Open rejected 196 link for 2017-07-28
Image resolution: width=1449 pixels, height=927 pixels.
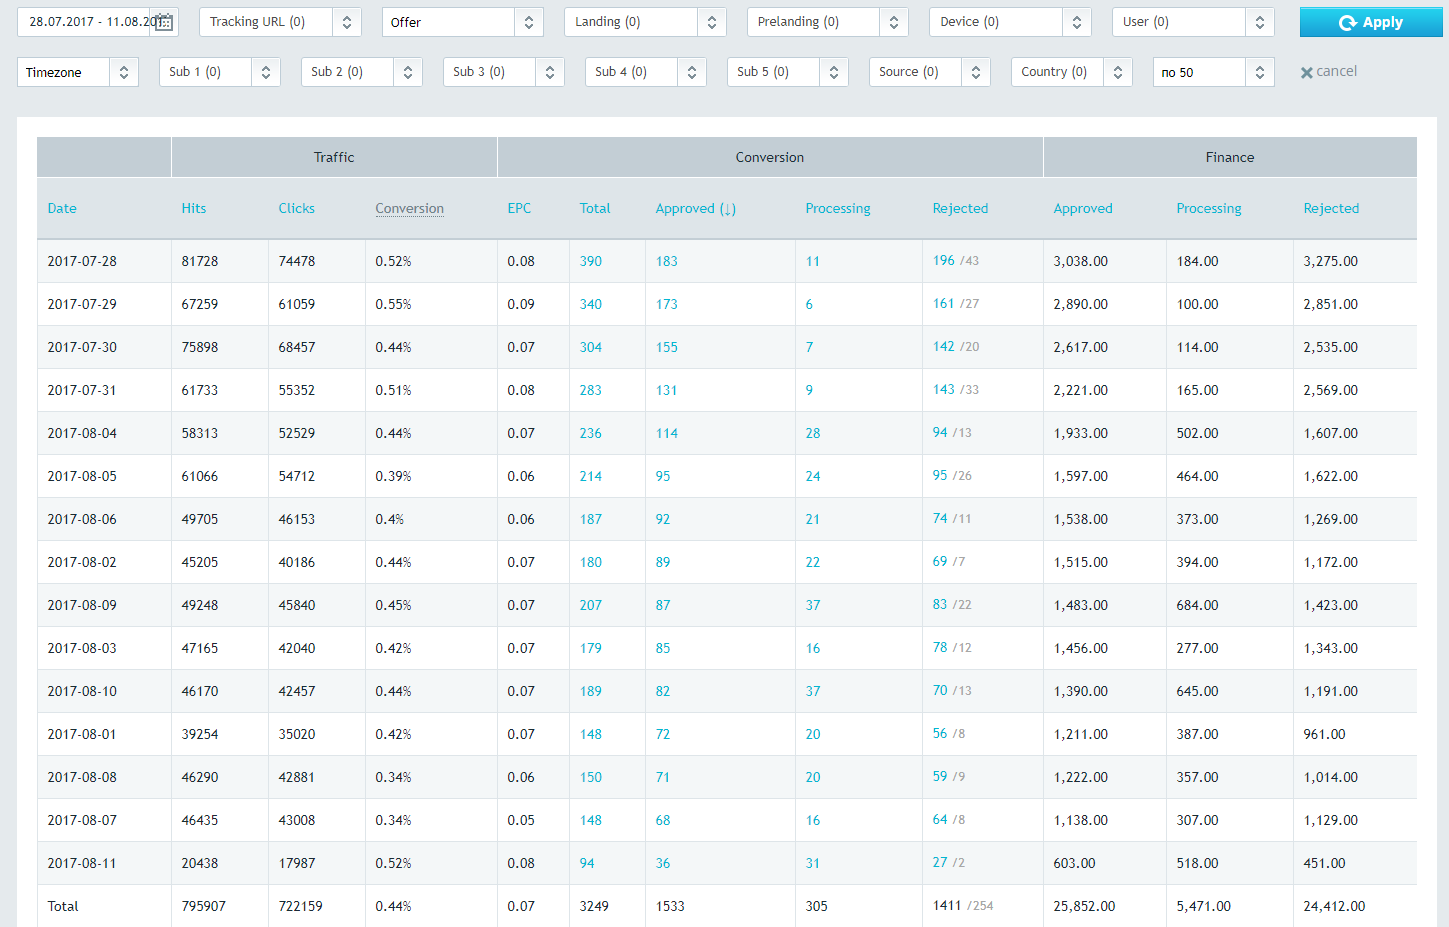pyautogui.click(x=944, y=260)
